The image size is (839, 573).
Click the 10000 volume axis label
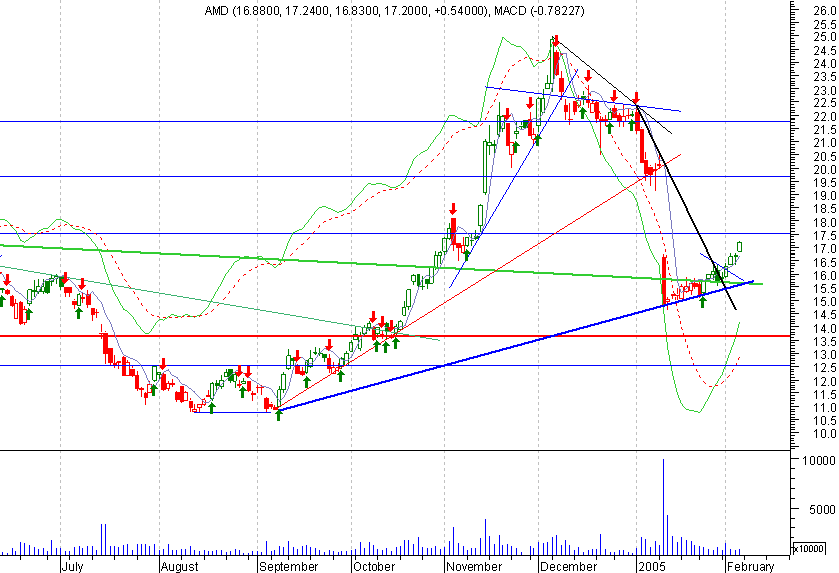click(x=819, y=461)
